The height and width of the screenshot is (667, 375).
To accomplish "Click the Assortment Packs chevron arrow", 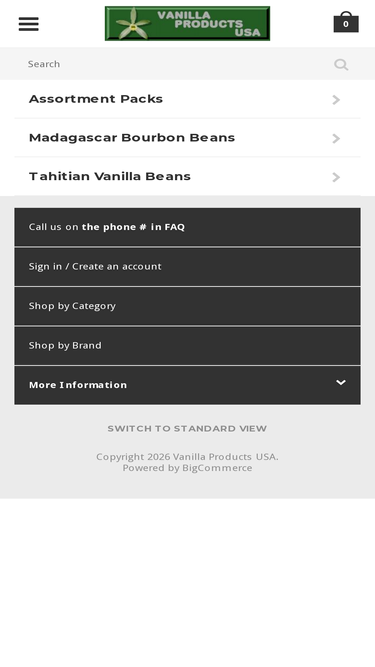I will [x=336, y=100].
